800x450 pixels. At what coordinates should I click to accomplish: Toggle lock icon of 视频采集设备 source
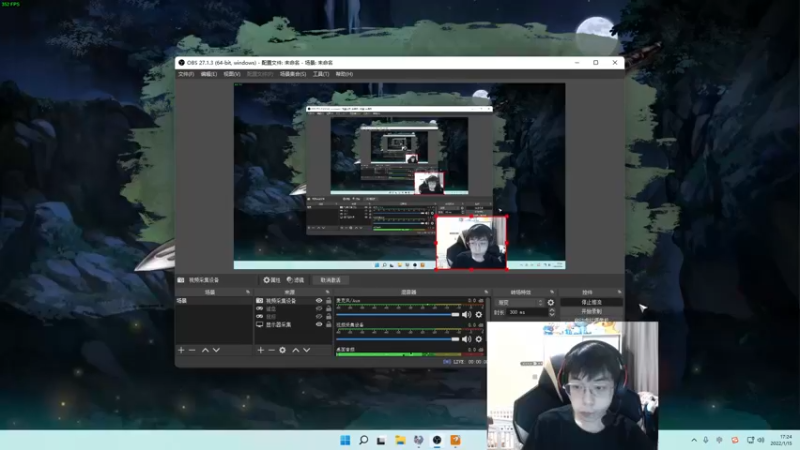pyautogui.click(x=329, y=301)
